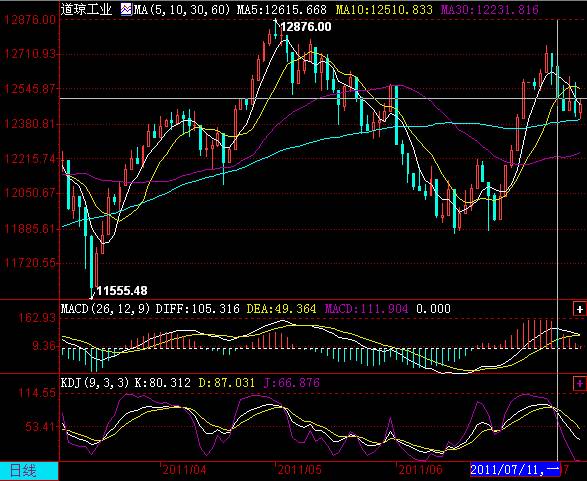
Task: Select the highlighted 2011/07/11 date box
Action: click(x=515, y=469)
